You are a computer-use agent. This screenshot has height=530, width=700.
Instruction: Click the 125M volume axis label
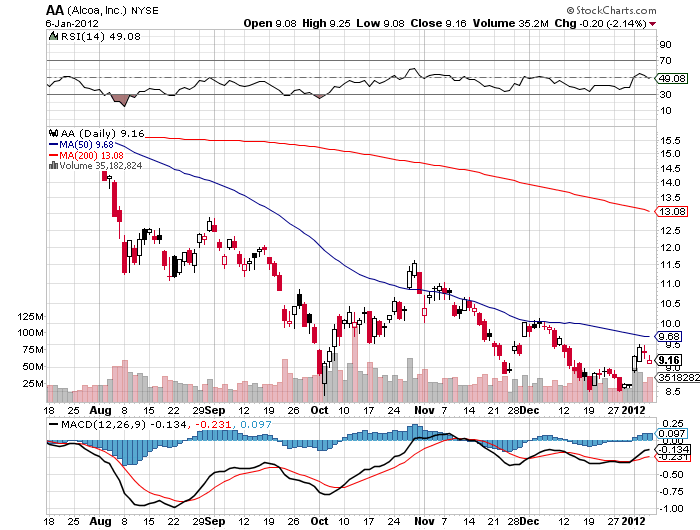click(30, 317)
